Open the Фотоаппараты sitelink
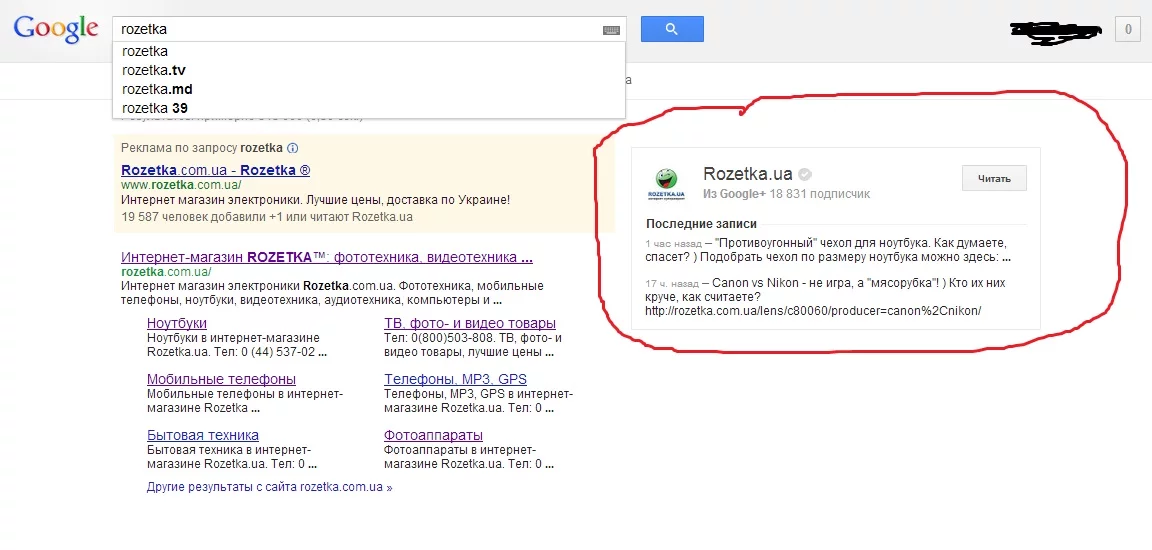This screenshot has height=550, width=1152. (433, 435)
